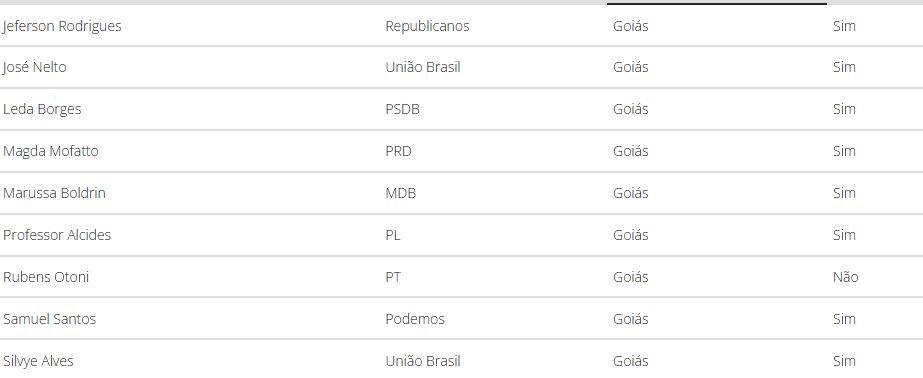Click on Professor Alcides name
This screenshot has width=923, height=378.
tap(57, 235)
